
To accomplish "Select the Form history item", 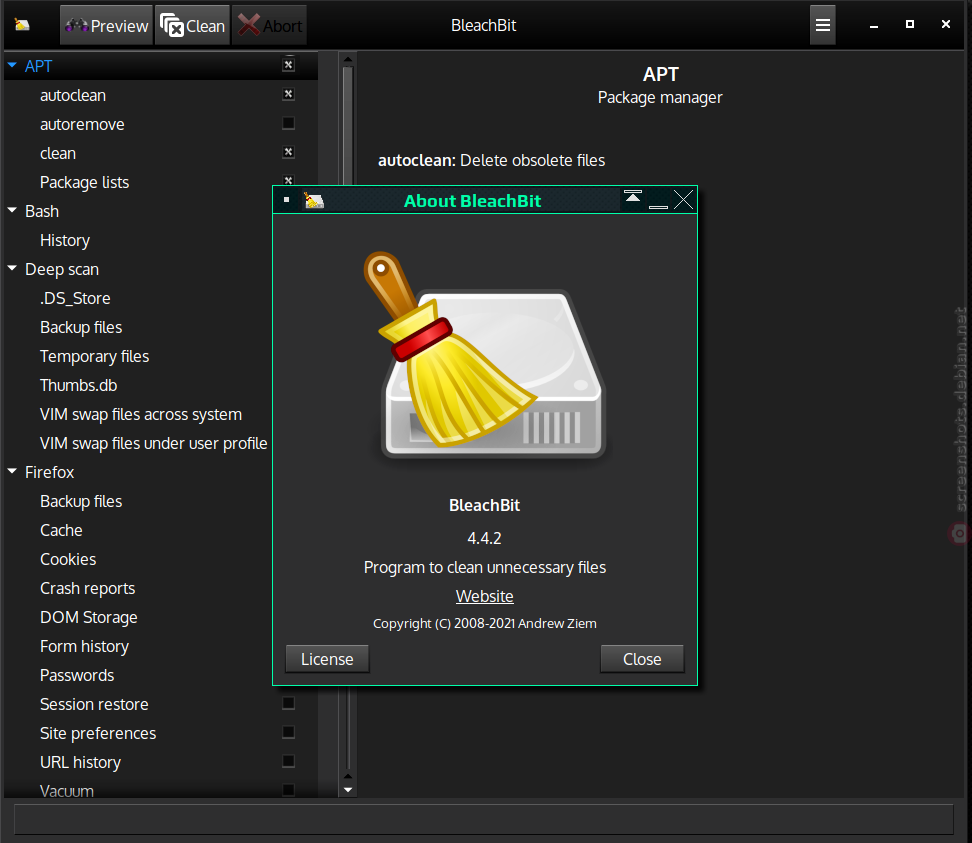I will 84,647.
